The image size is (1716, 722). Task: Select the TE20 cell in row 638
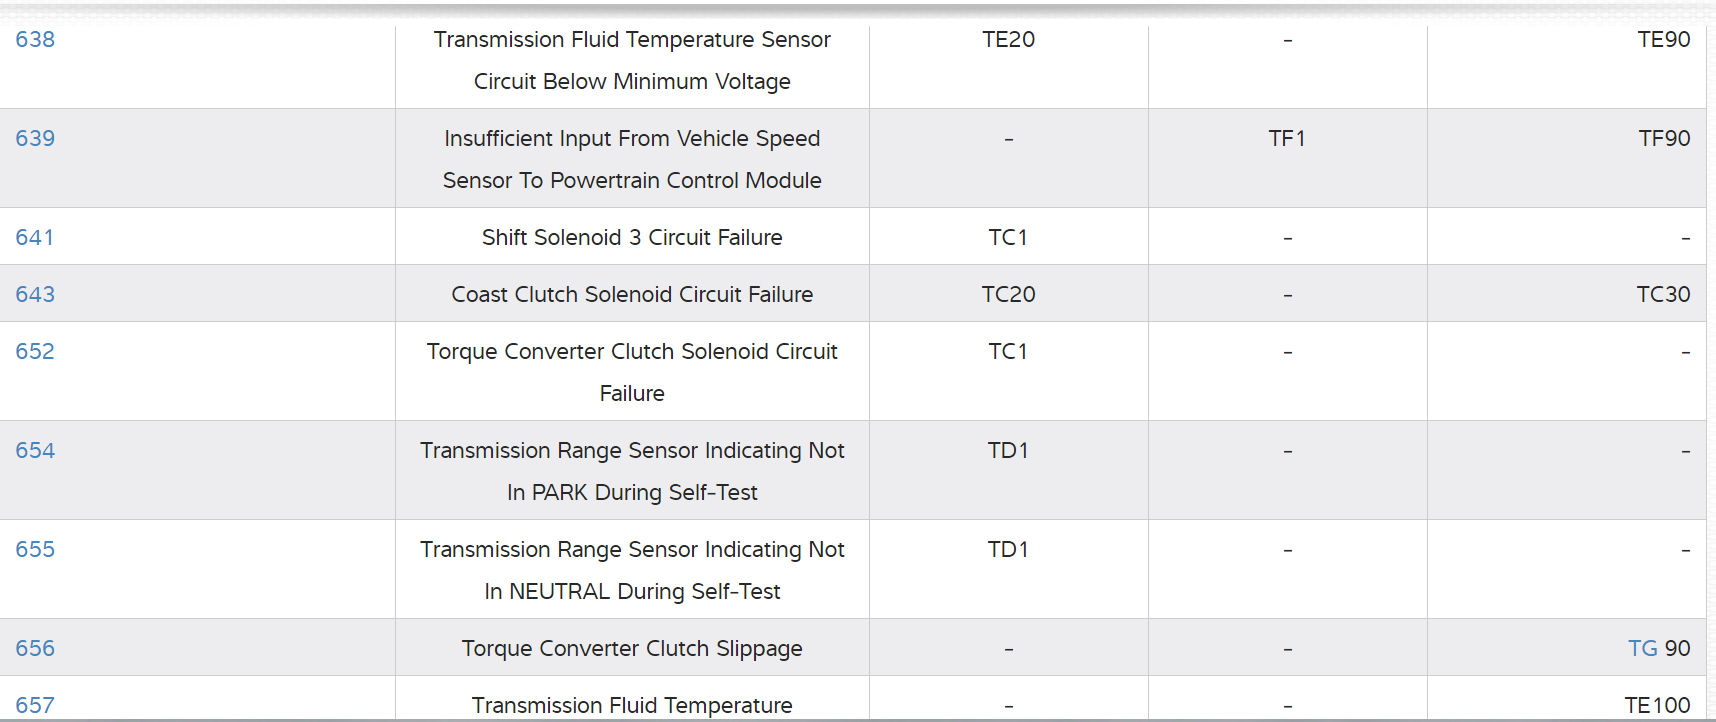click(x=1008, y=40)
